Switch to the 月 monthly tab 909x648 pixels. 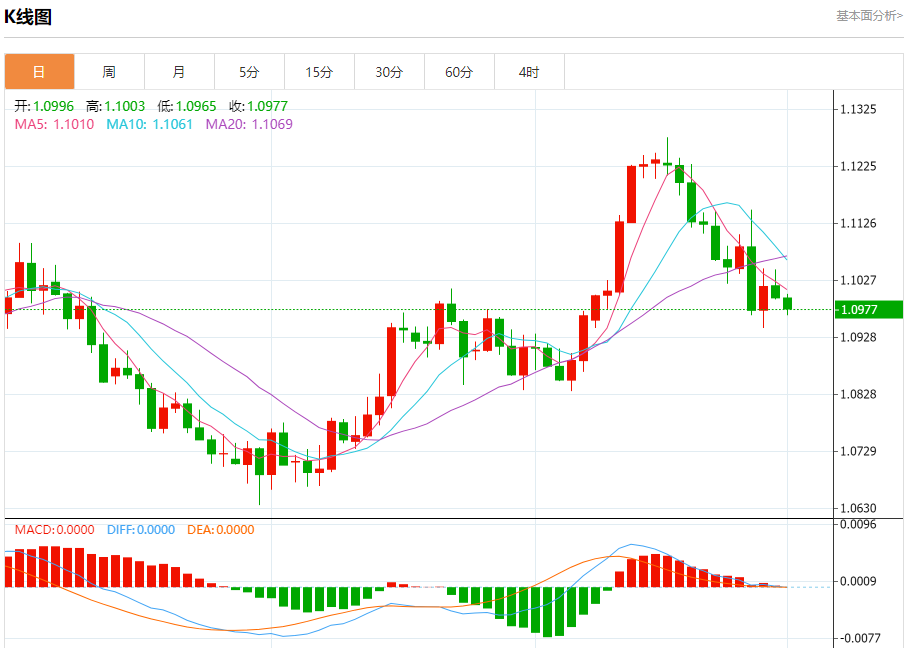click(x=180, y=72)
